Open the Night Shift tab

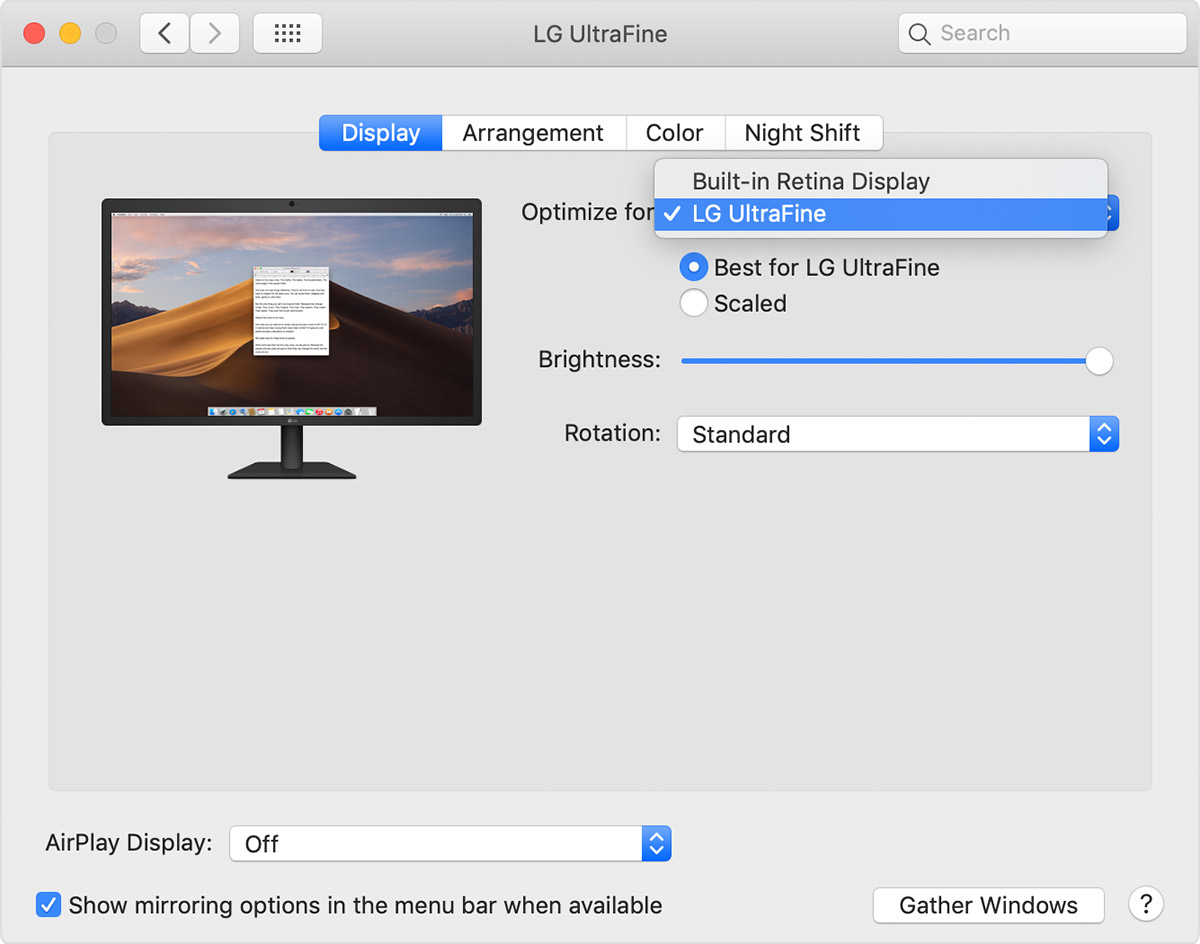(x=803, y=133)
